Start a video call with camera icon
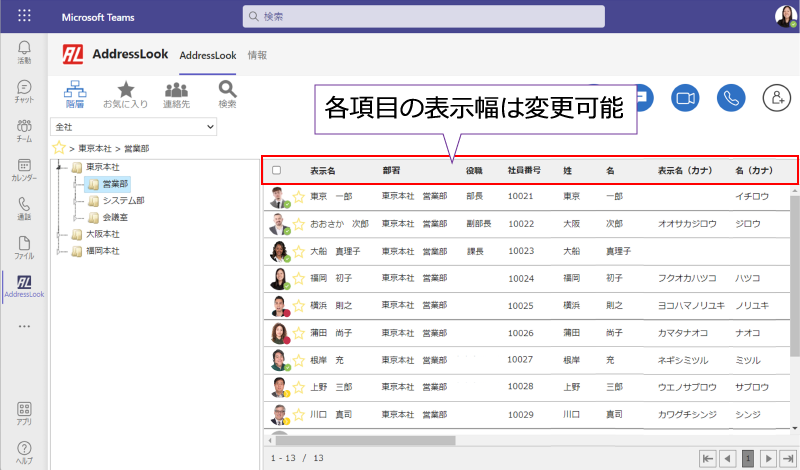This screenshot has height=470, width=800. [x=685, y=97]
